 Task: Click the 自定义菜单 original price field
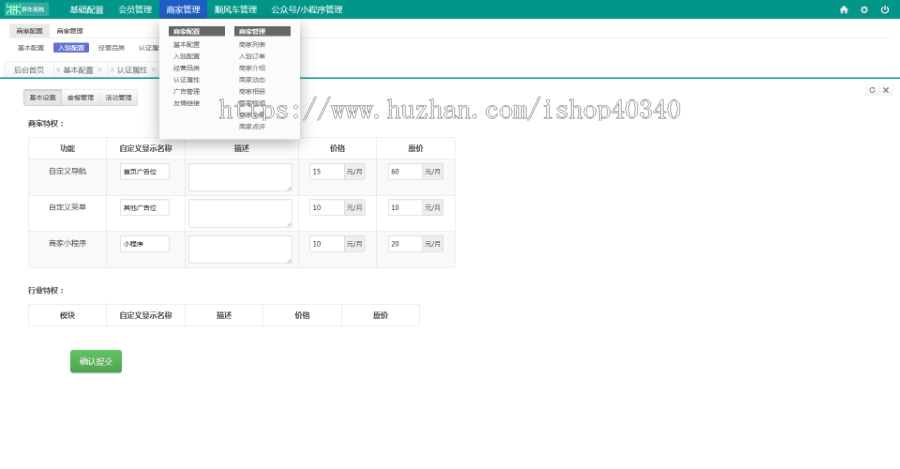pyautogui.click(x=405, y=207)
